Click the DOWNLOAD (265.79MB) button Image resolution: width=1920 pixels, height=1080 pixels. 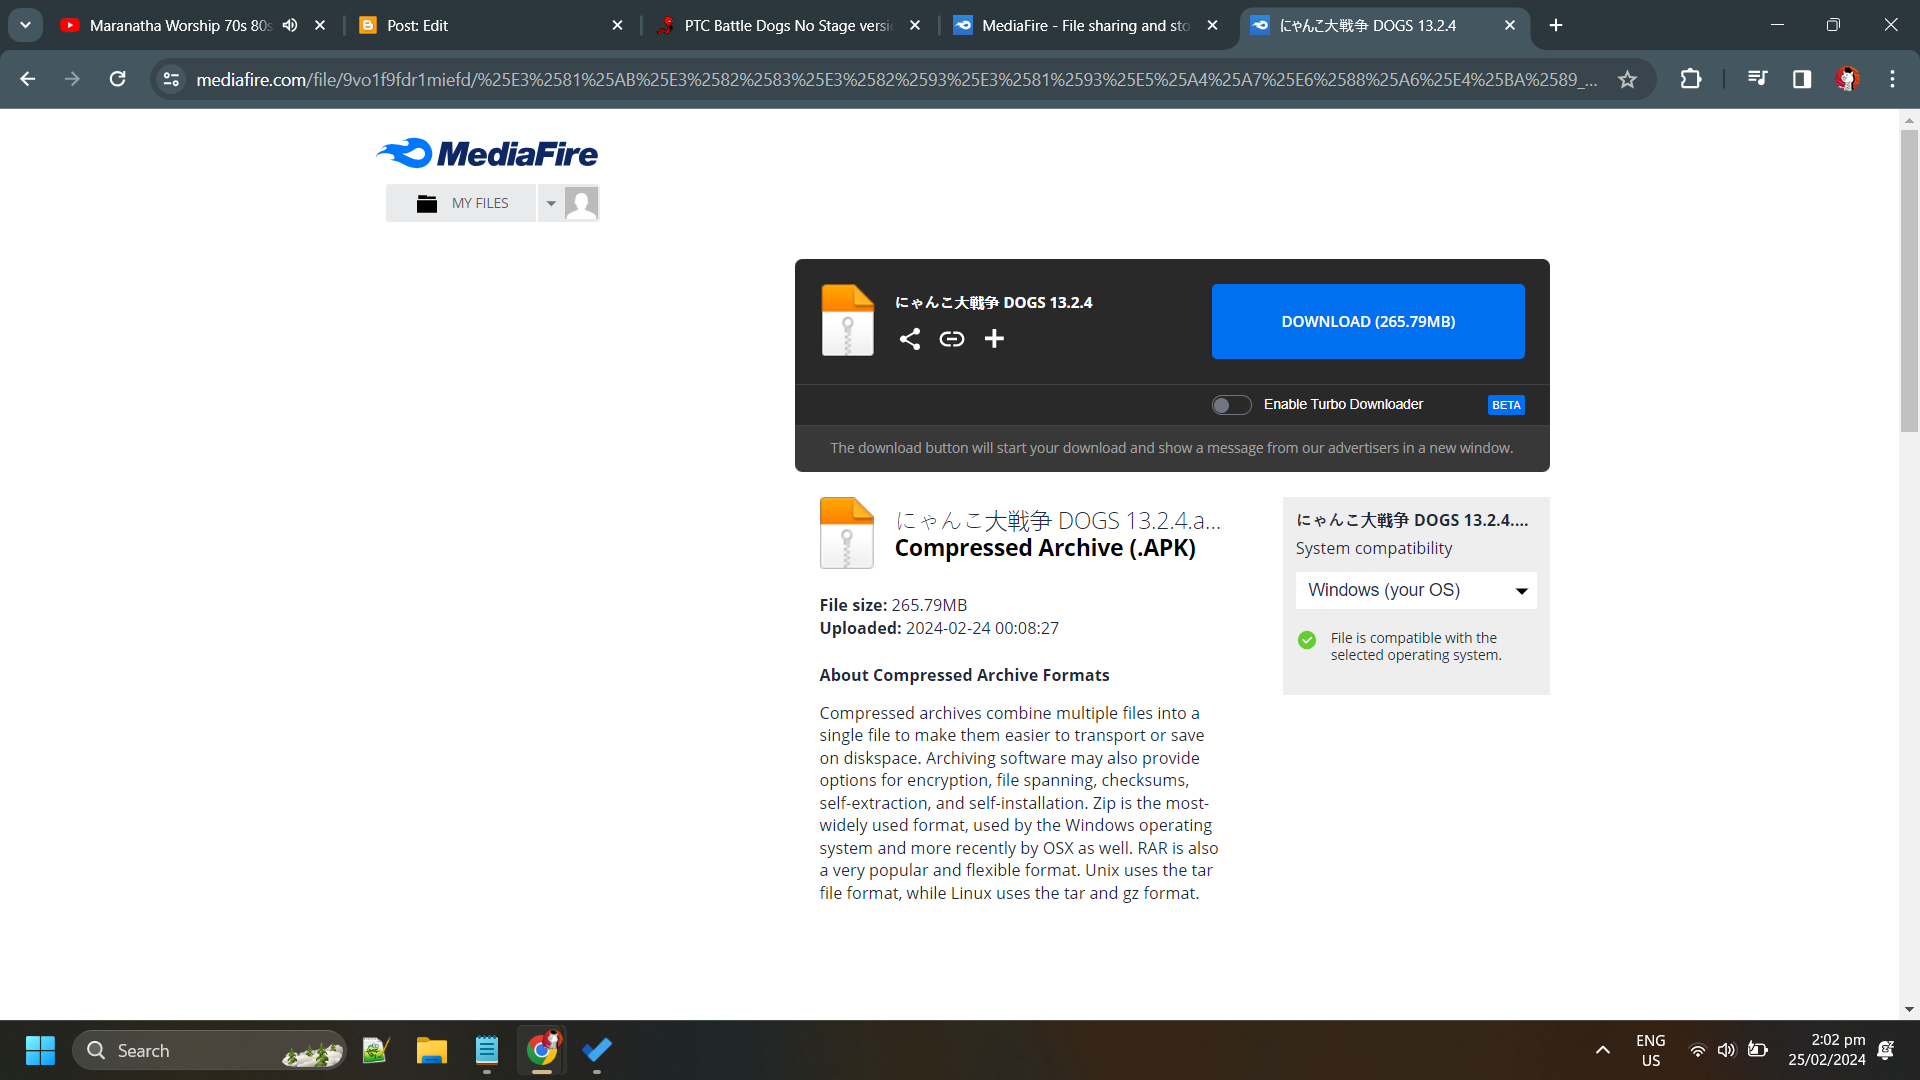[x=1367, y=321]
